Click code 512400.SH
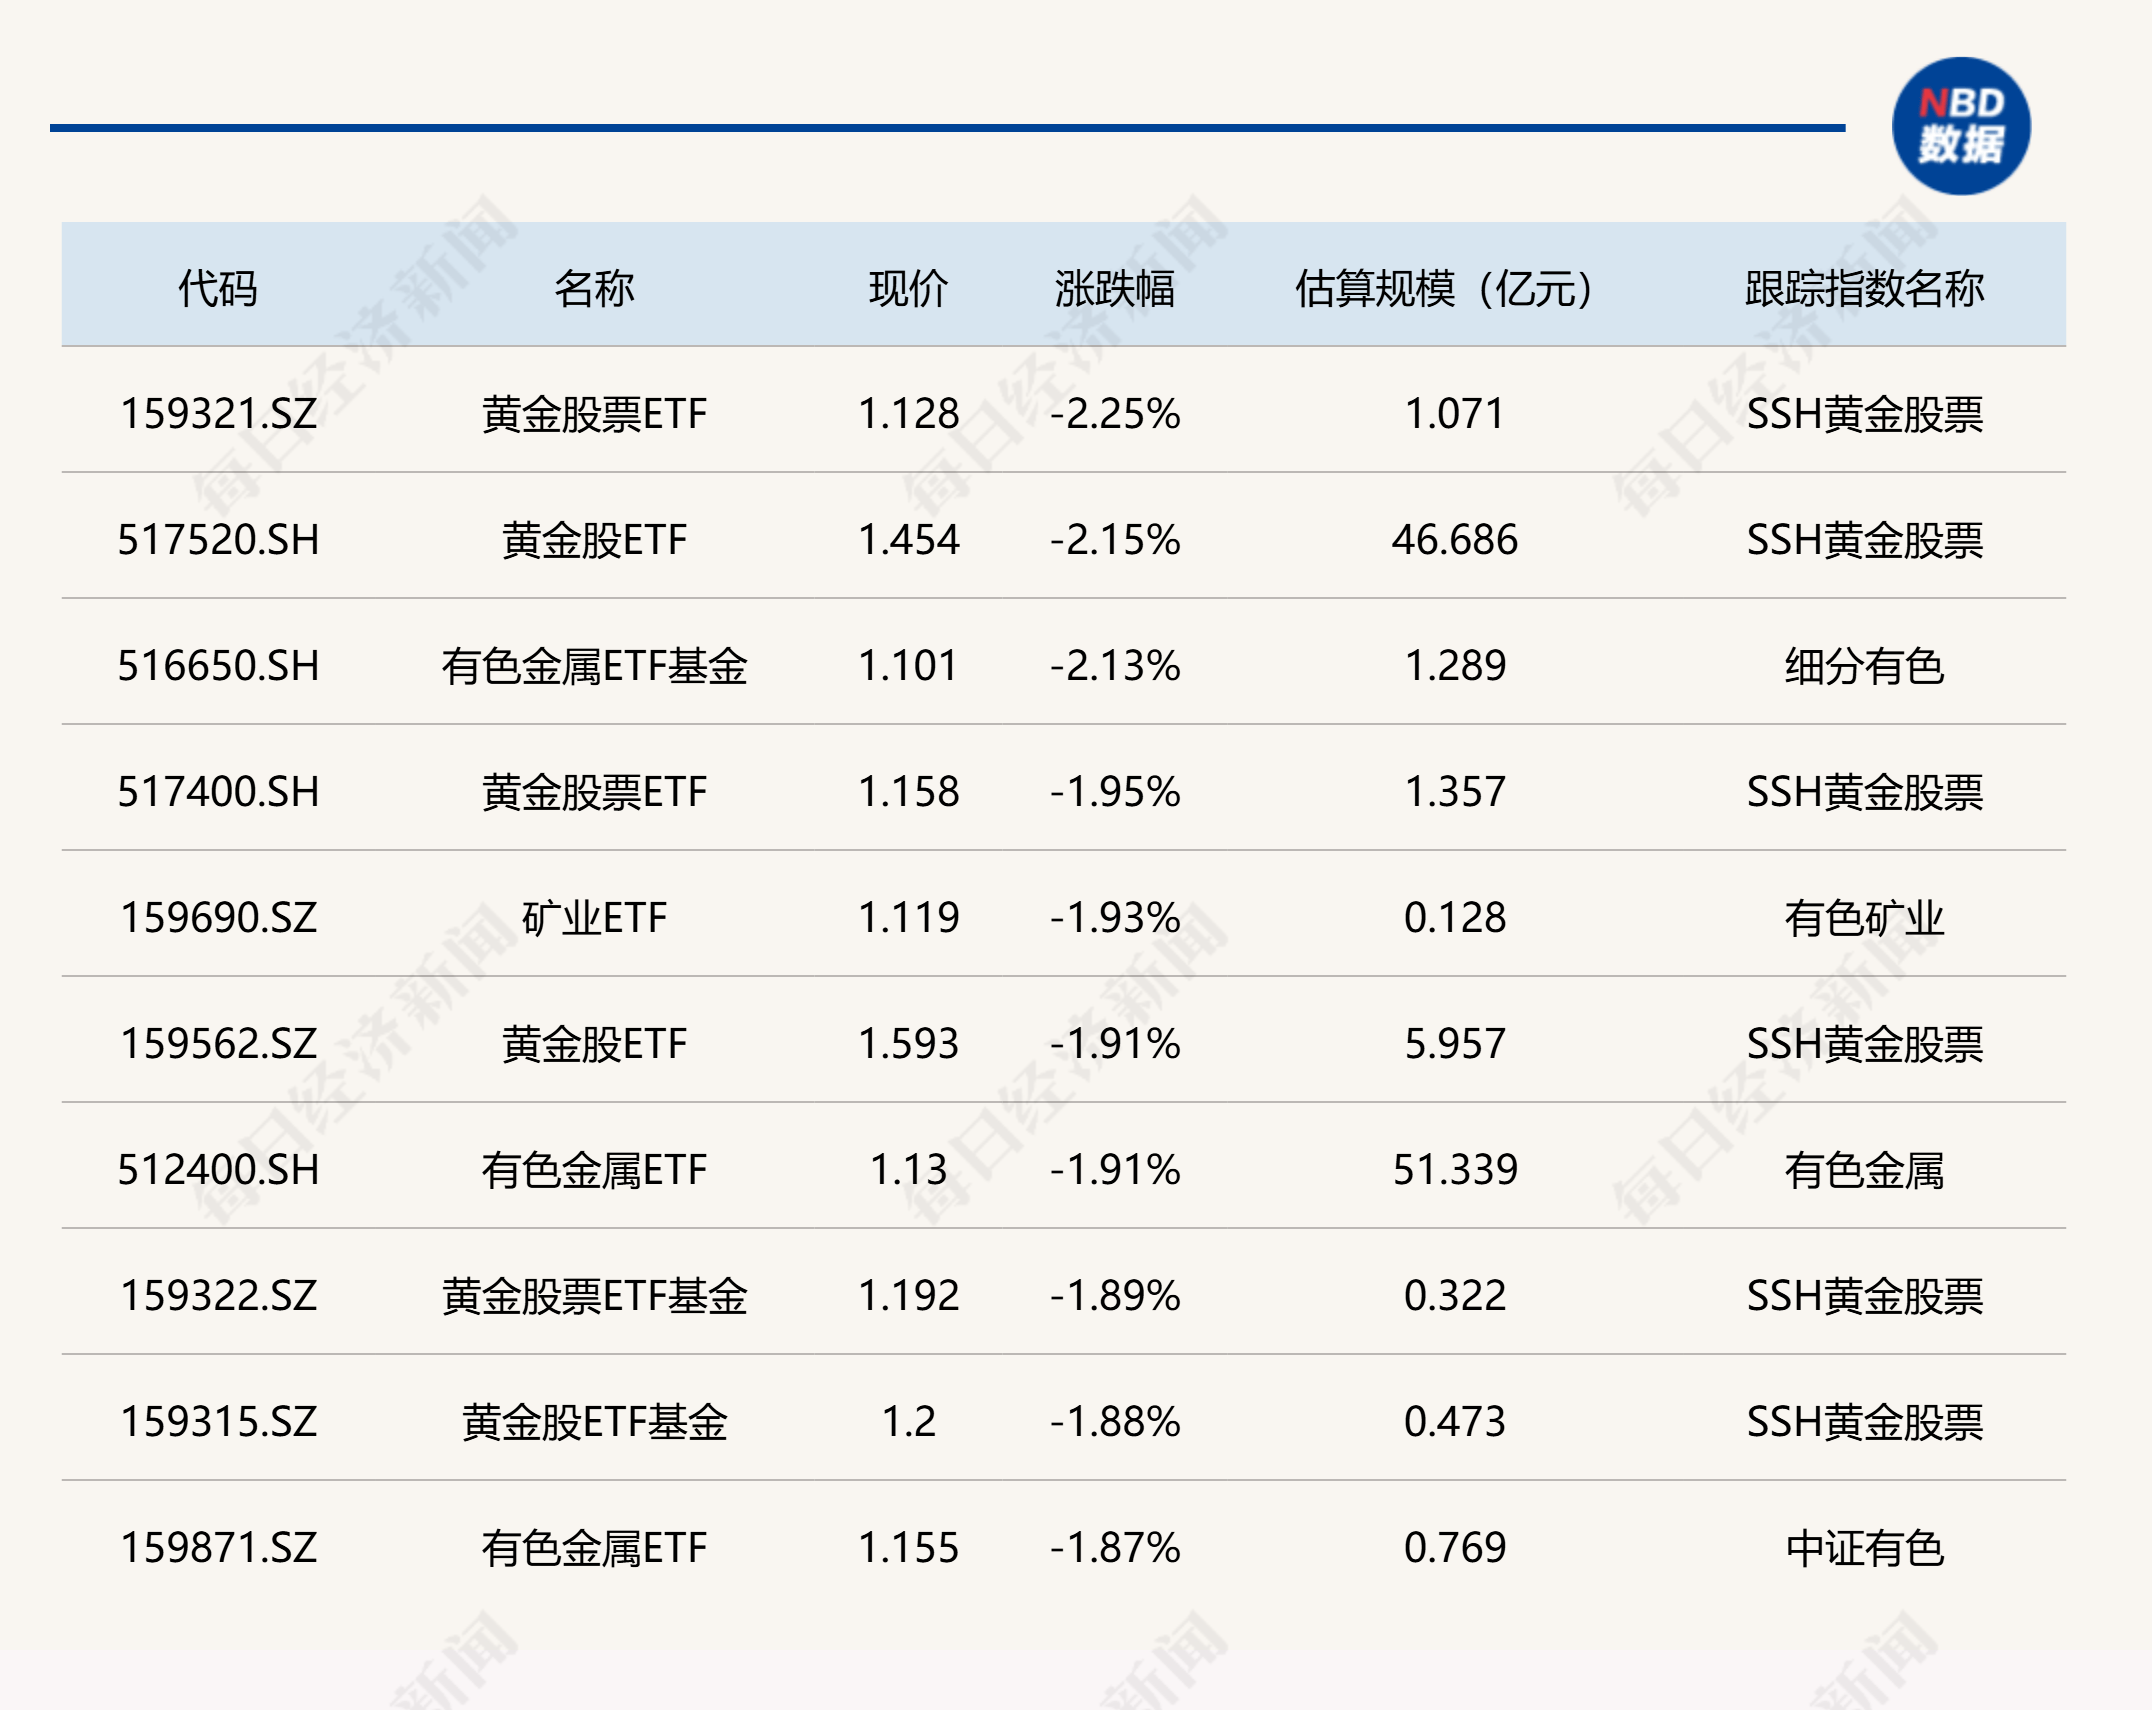The image size is (2152, 1710). (218, 1170)
